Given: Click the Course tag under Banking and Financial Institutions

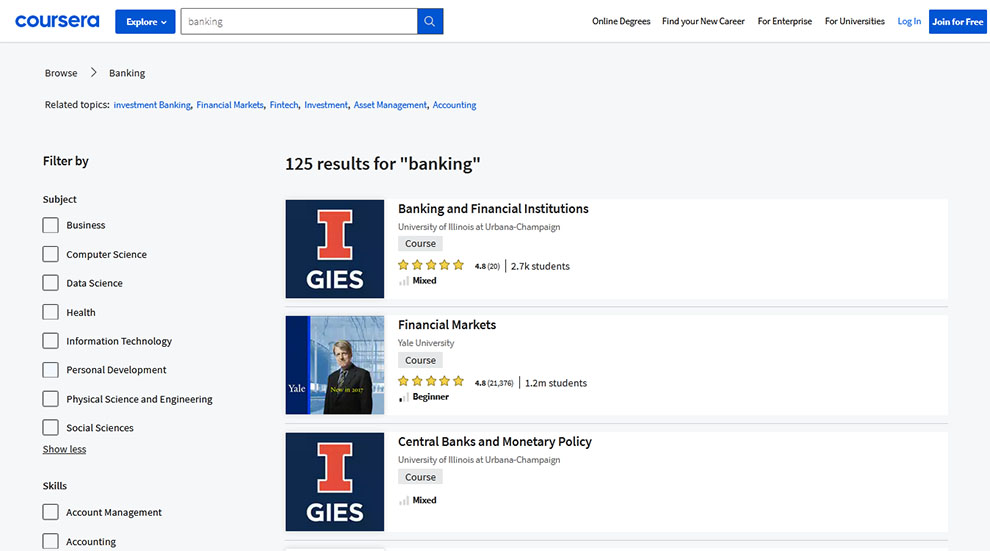Looking at the screenshot, I should click(420, 244).
